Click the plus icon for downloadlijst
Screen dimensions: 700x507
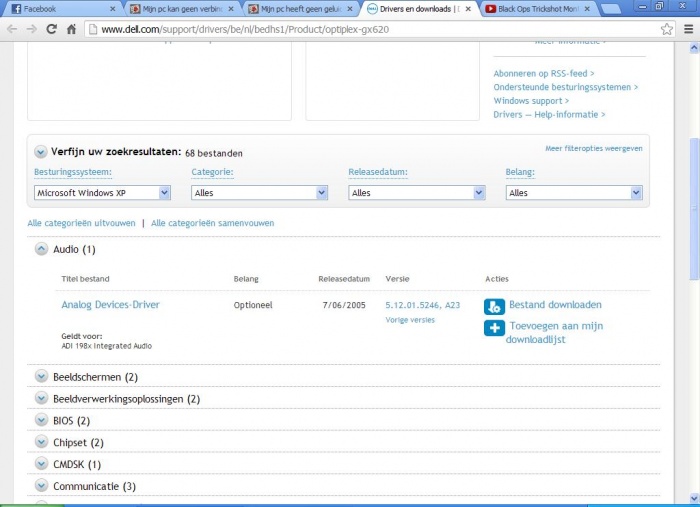pos(494,328)
